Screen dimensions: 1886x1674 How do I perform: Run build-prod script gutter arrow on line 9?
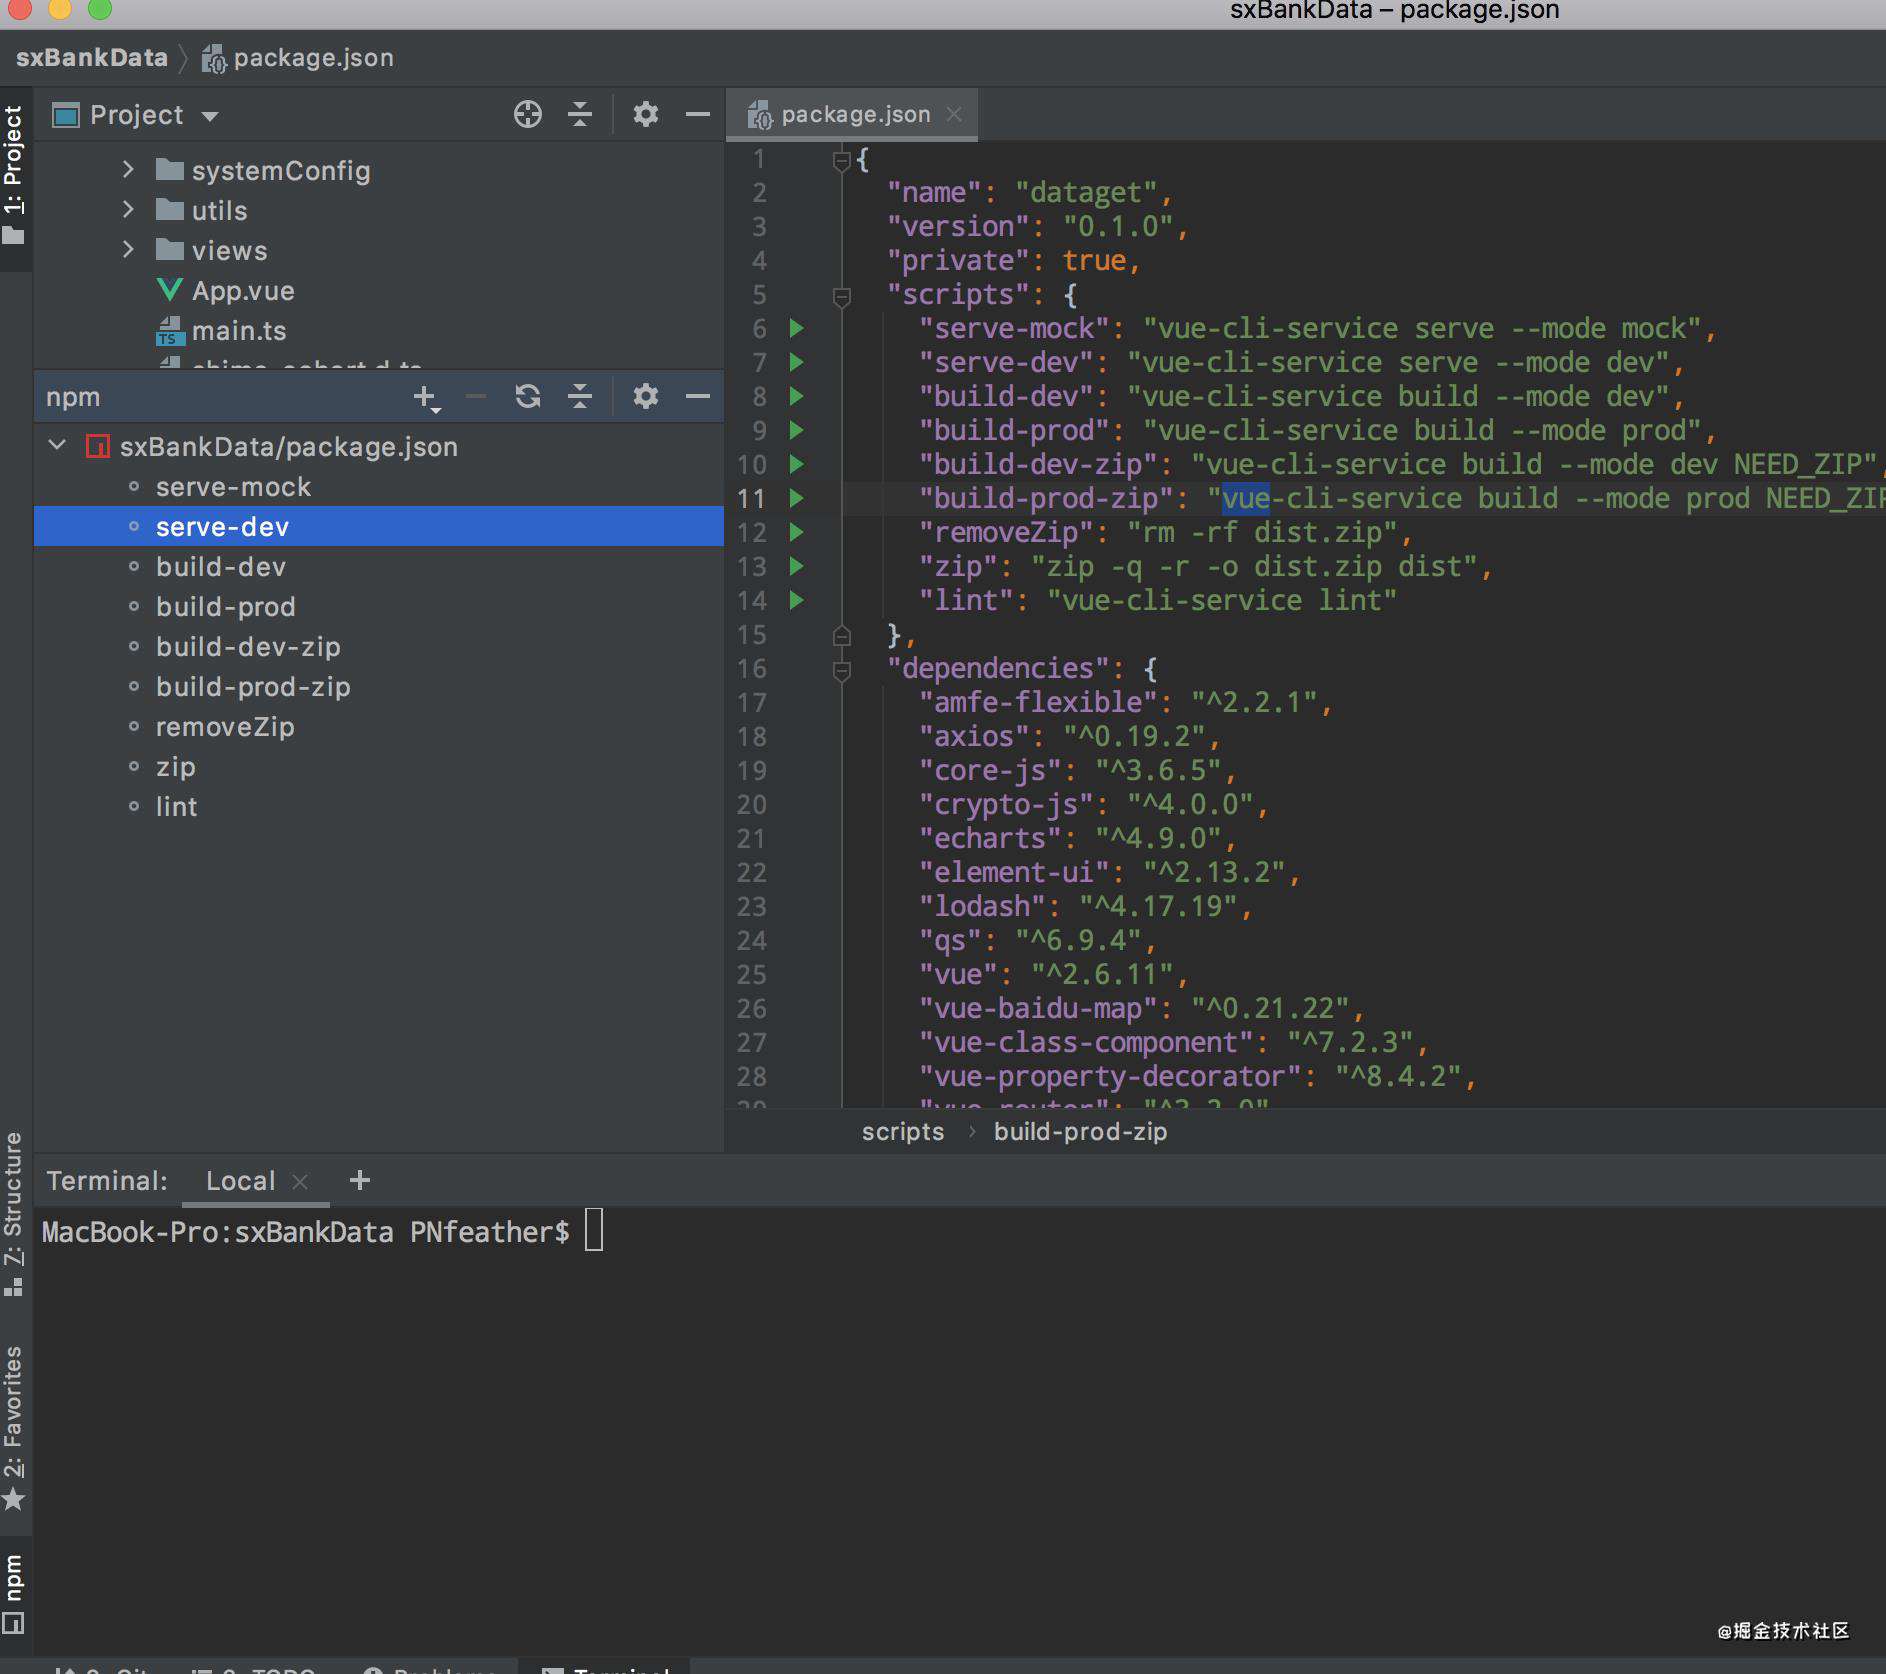797,430
